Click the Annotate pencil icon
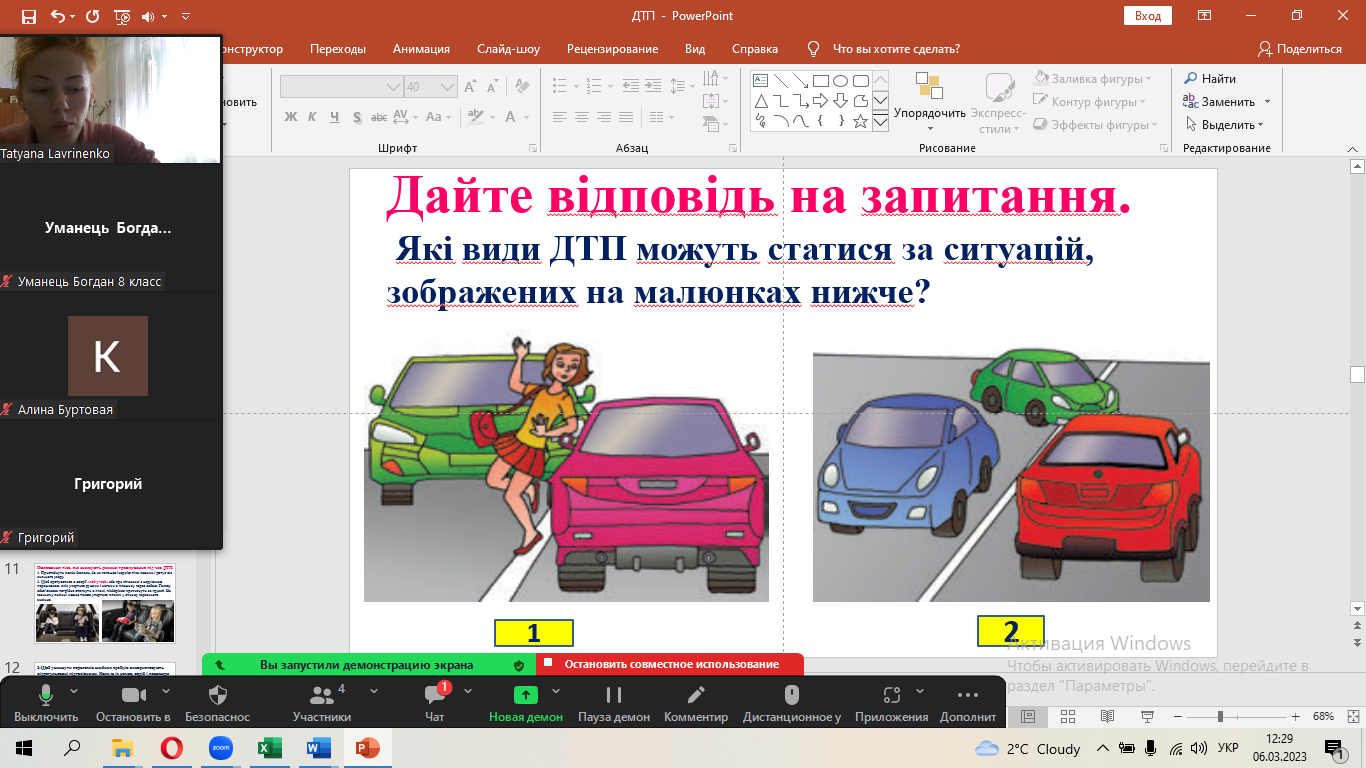 (695, 696)
